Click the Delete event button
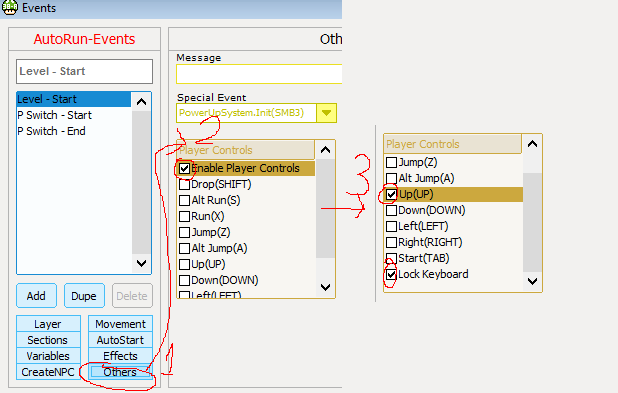This screenshot has height=393, width=618. coord(132,296)
